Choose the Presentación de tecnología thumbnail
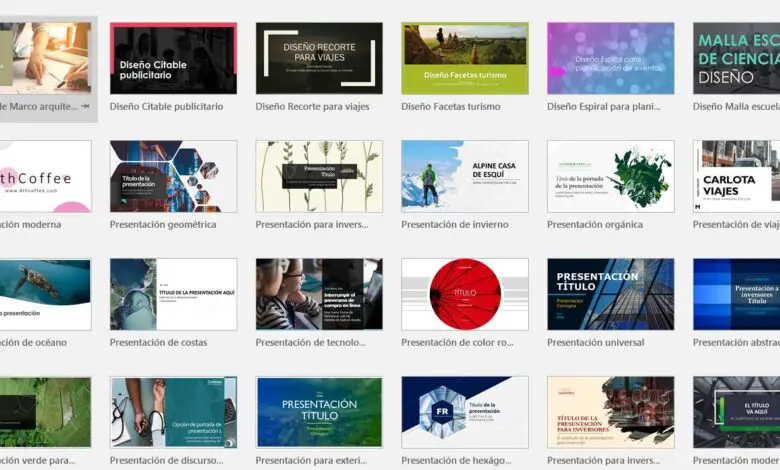Viewport: 780px width, 470px height. click(319, 294)
